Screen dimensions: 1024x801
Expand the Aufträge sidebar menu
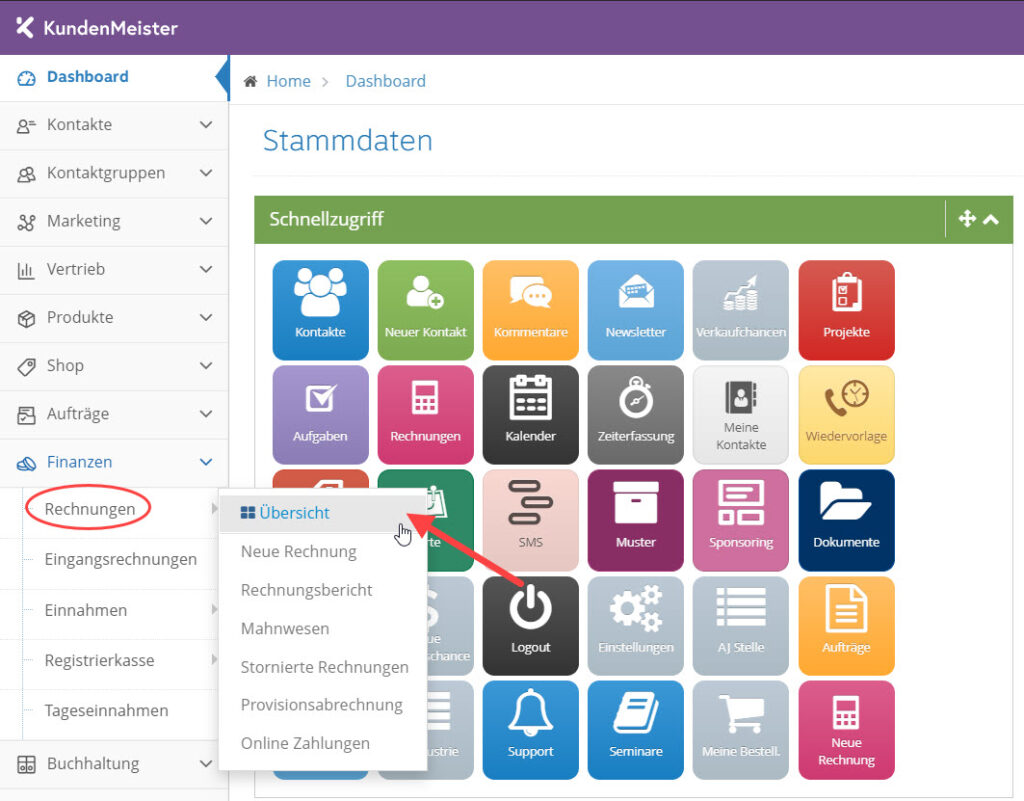(x=114, y=414)
